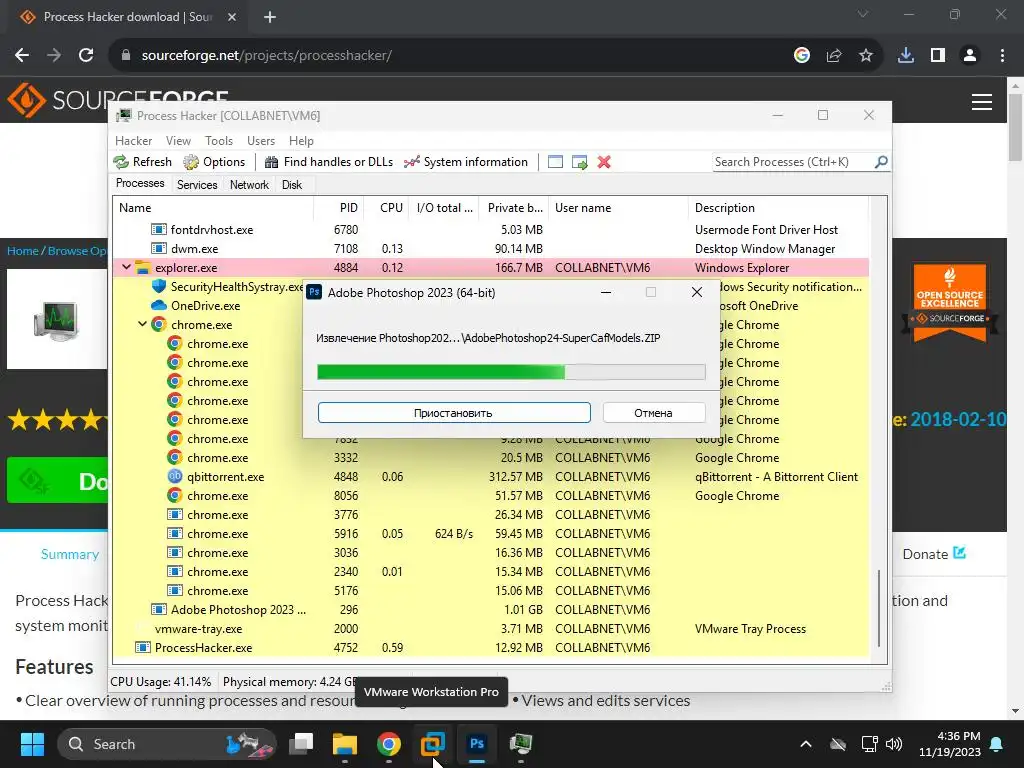Image resolution: width=1024 pixels, height=768 pixels.
Task: Select the Adobe Photoshop 2023 process row
Action: tap(491, 609)
